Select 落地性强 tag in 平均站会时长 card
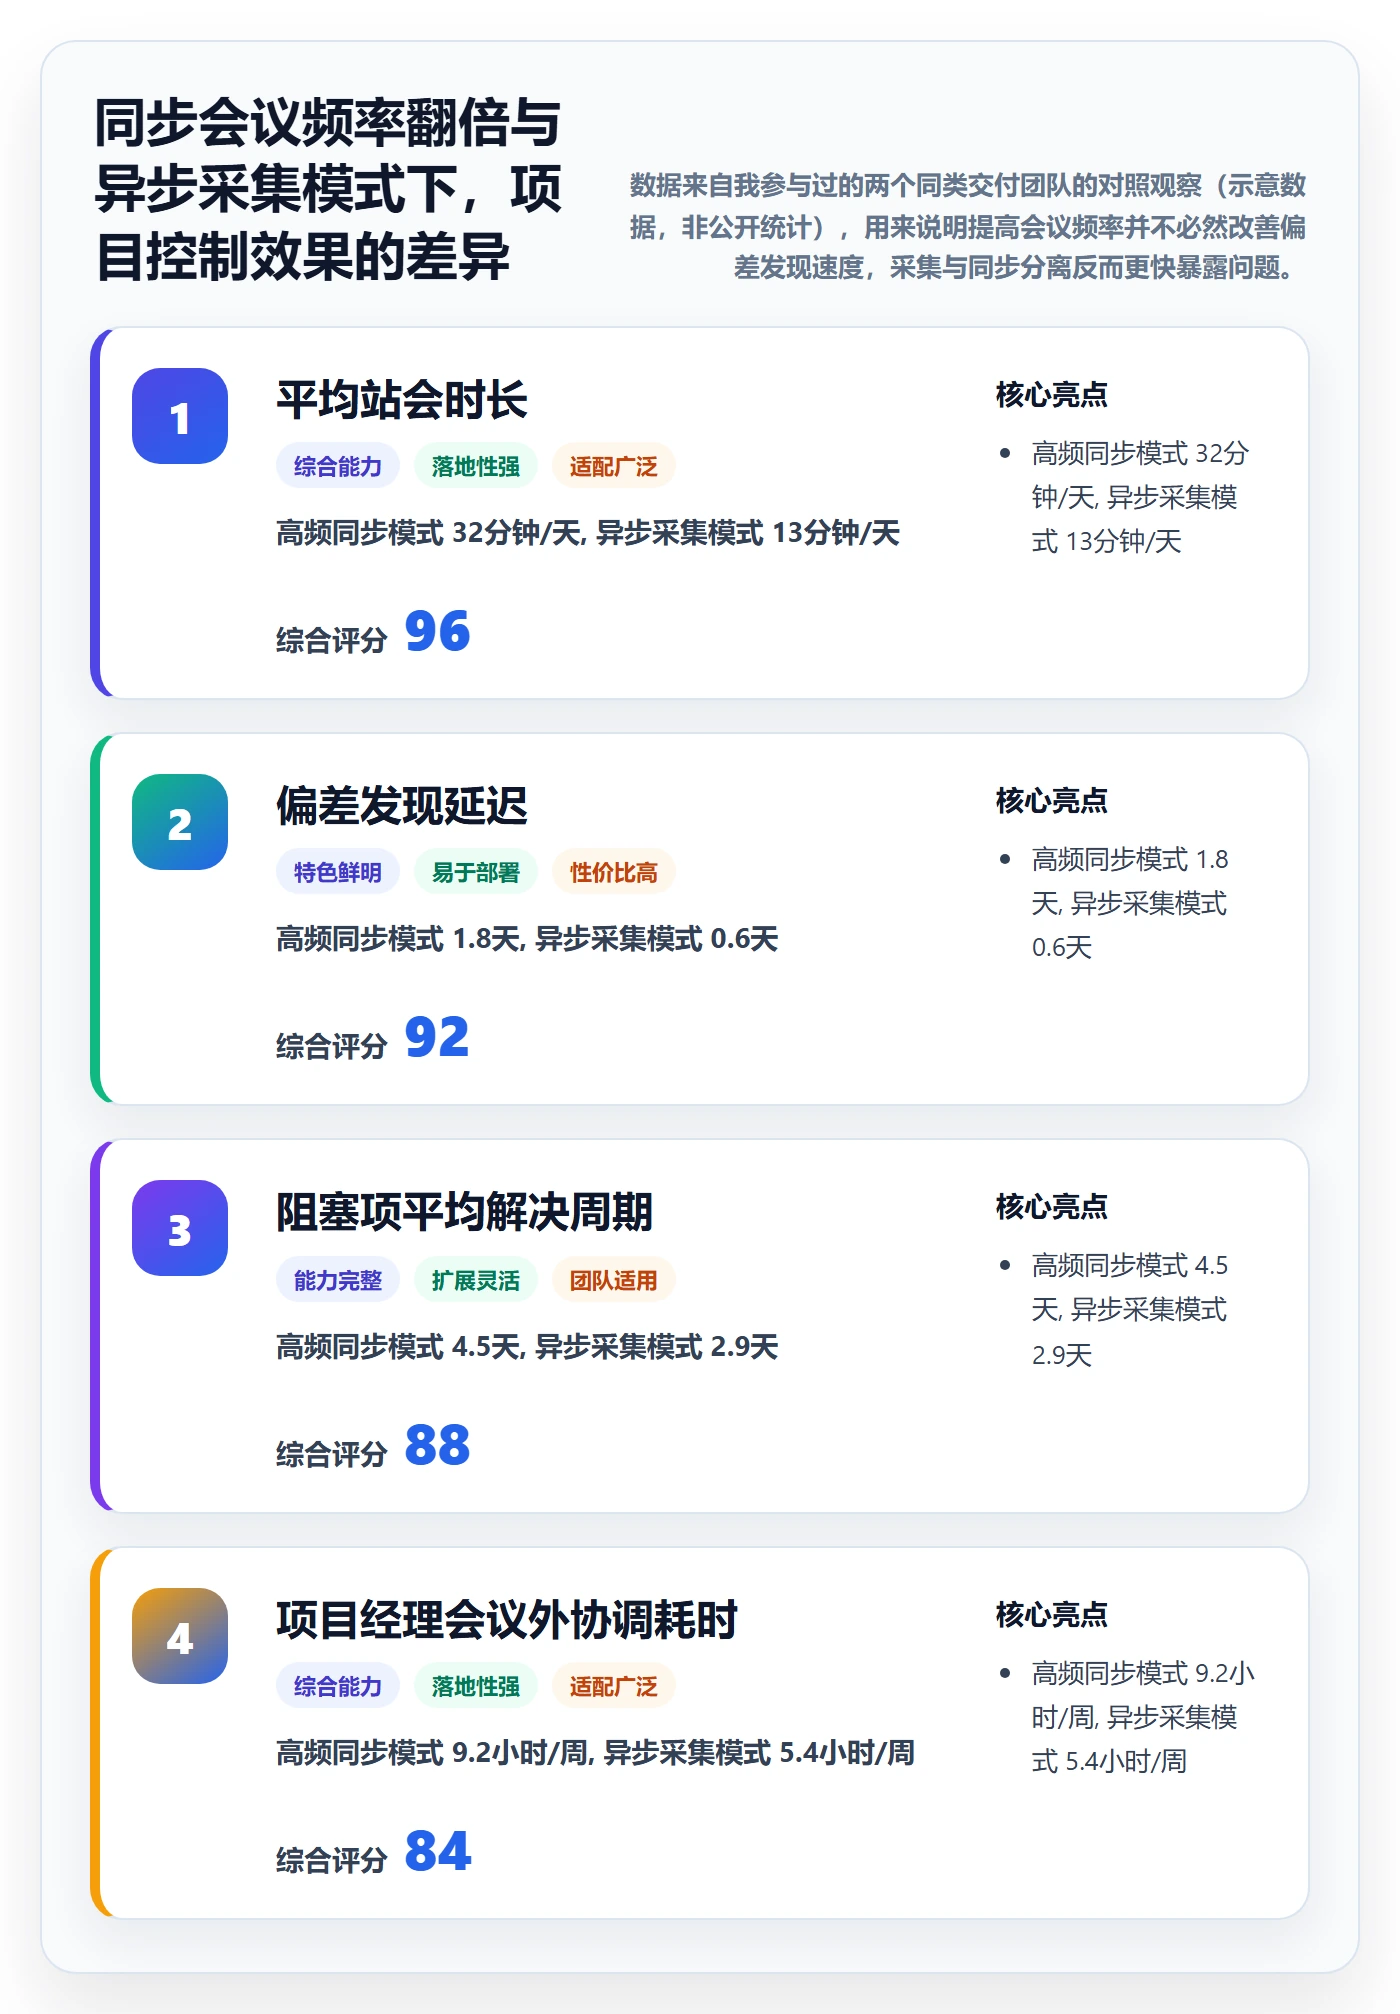 click(x=476, y=466)
